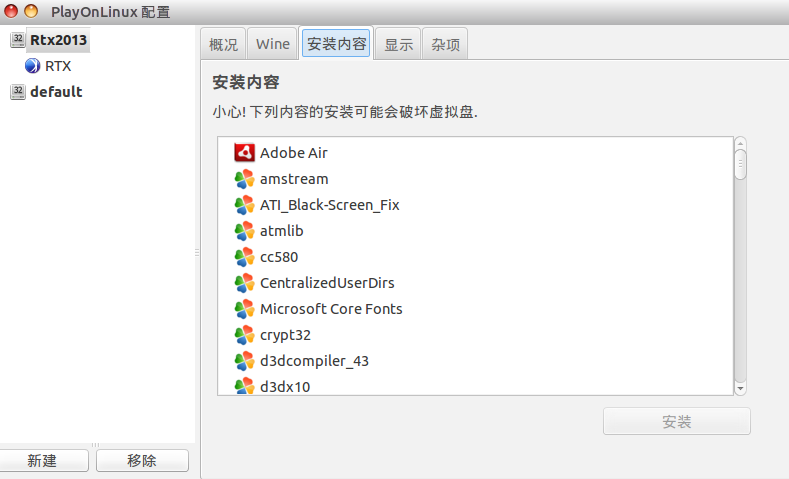Screen dimensions: 789x479
Task: Close the PlayOnLinux 配置 window
Action: [x=11, y=11]
